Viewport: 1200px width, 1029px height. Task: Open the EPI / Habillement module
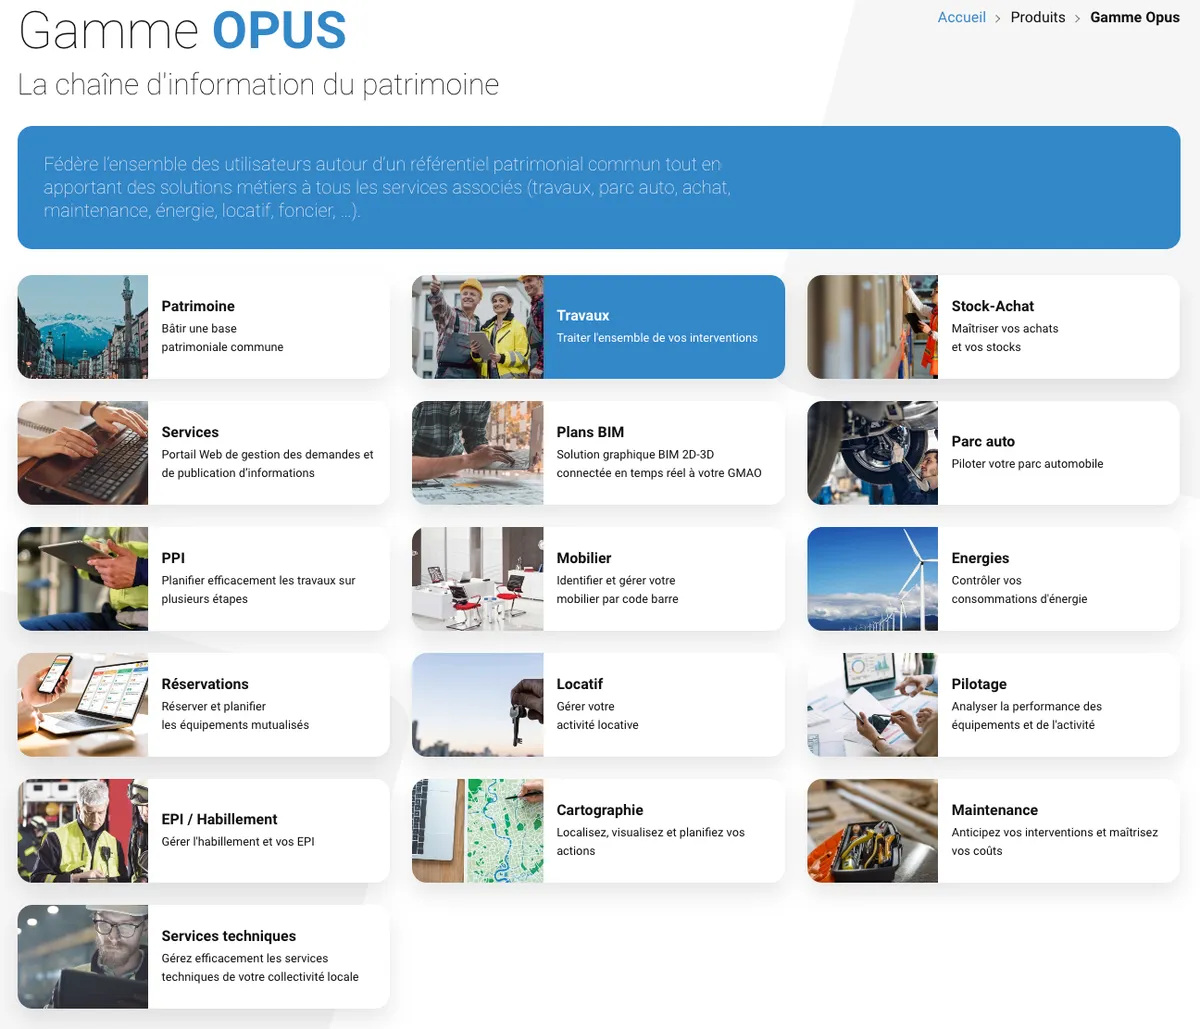200,830
